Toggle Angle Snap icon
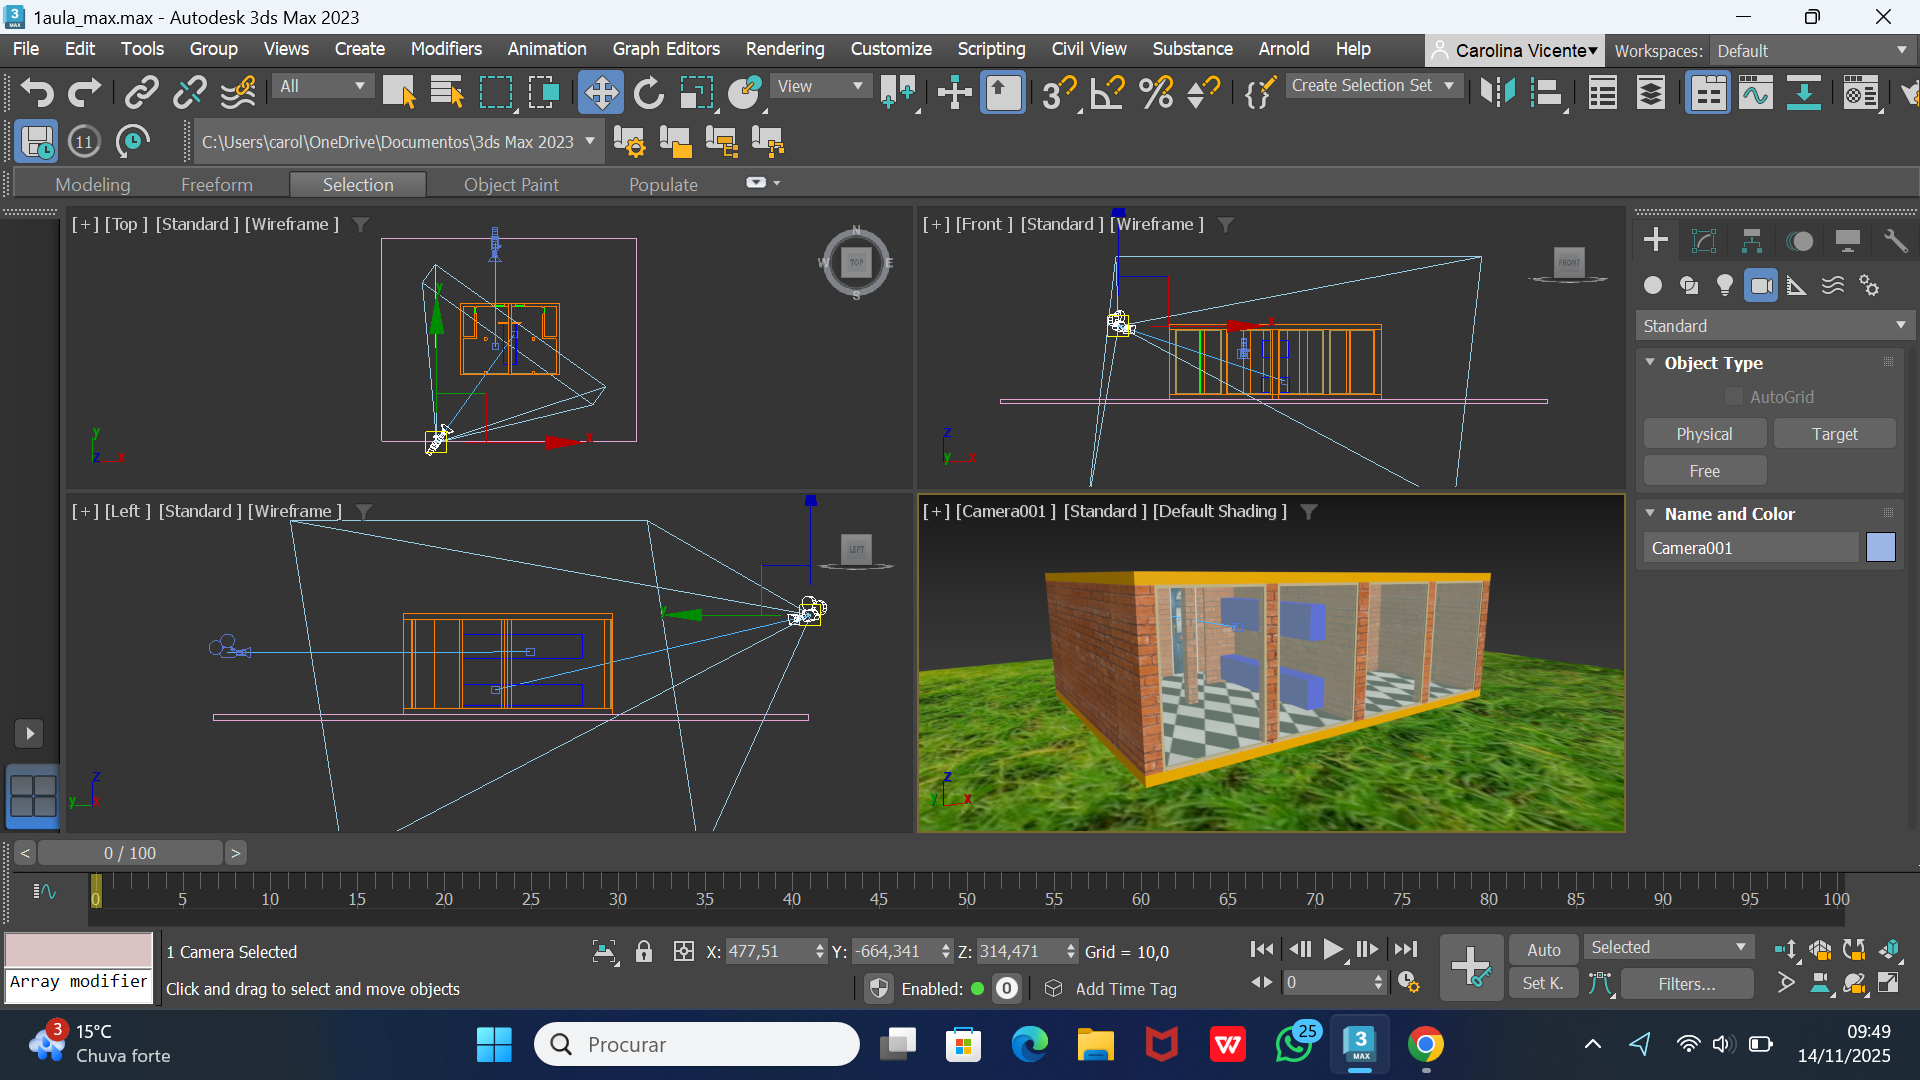The image size is (1920, 1080). tap(1106, 93)
